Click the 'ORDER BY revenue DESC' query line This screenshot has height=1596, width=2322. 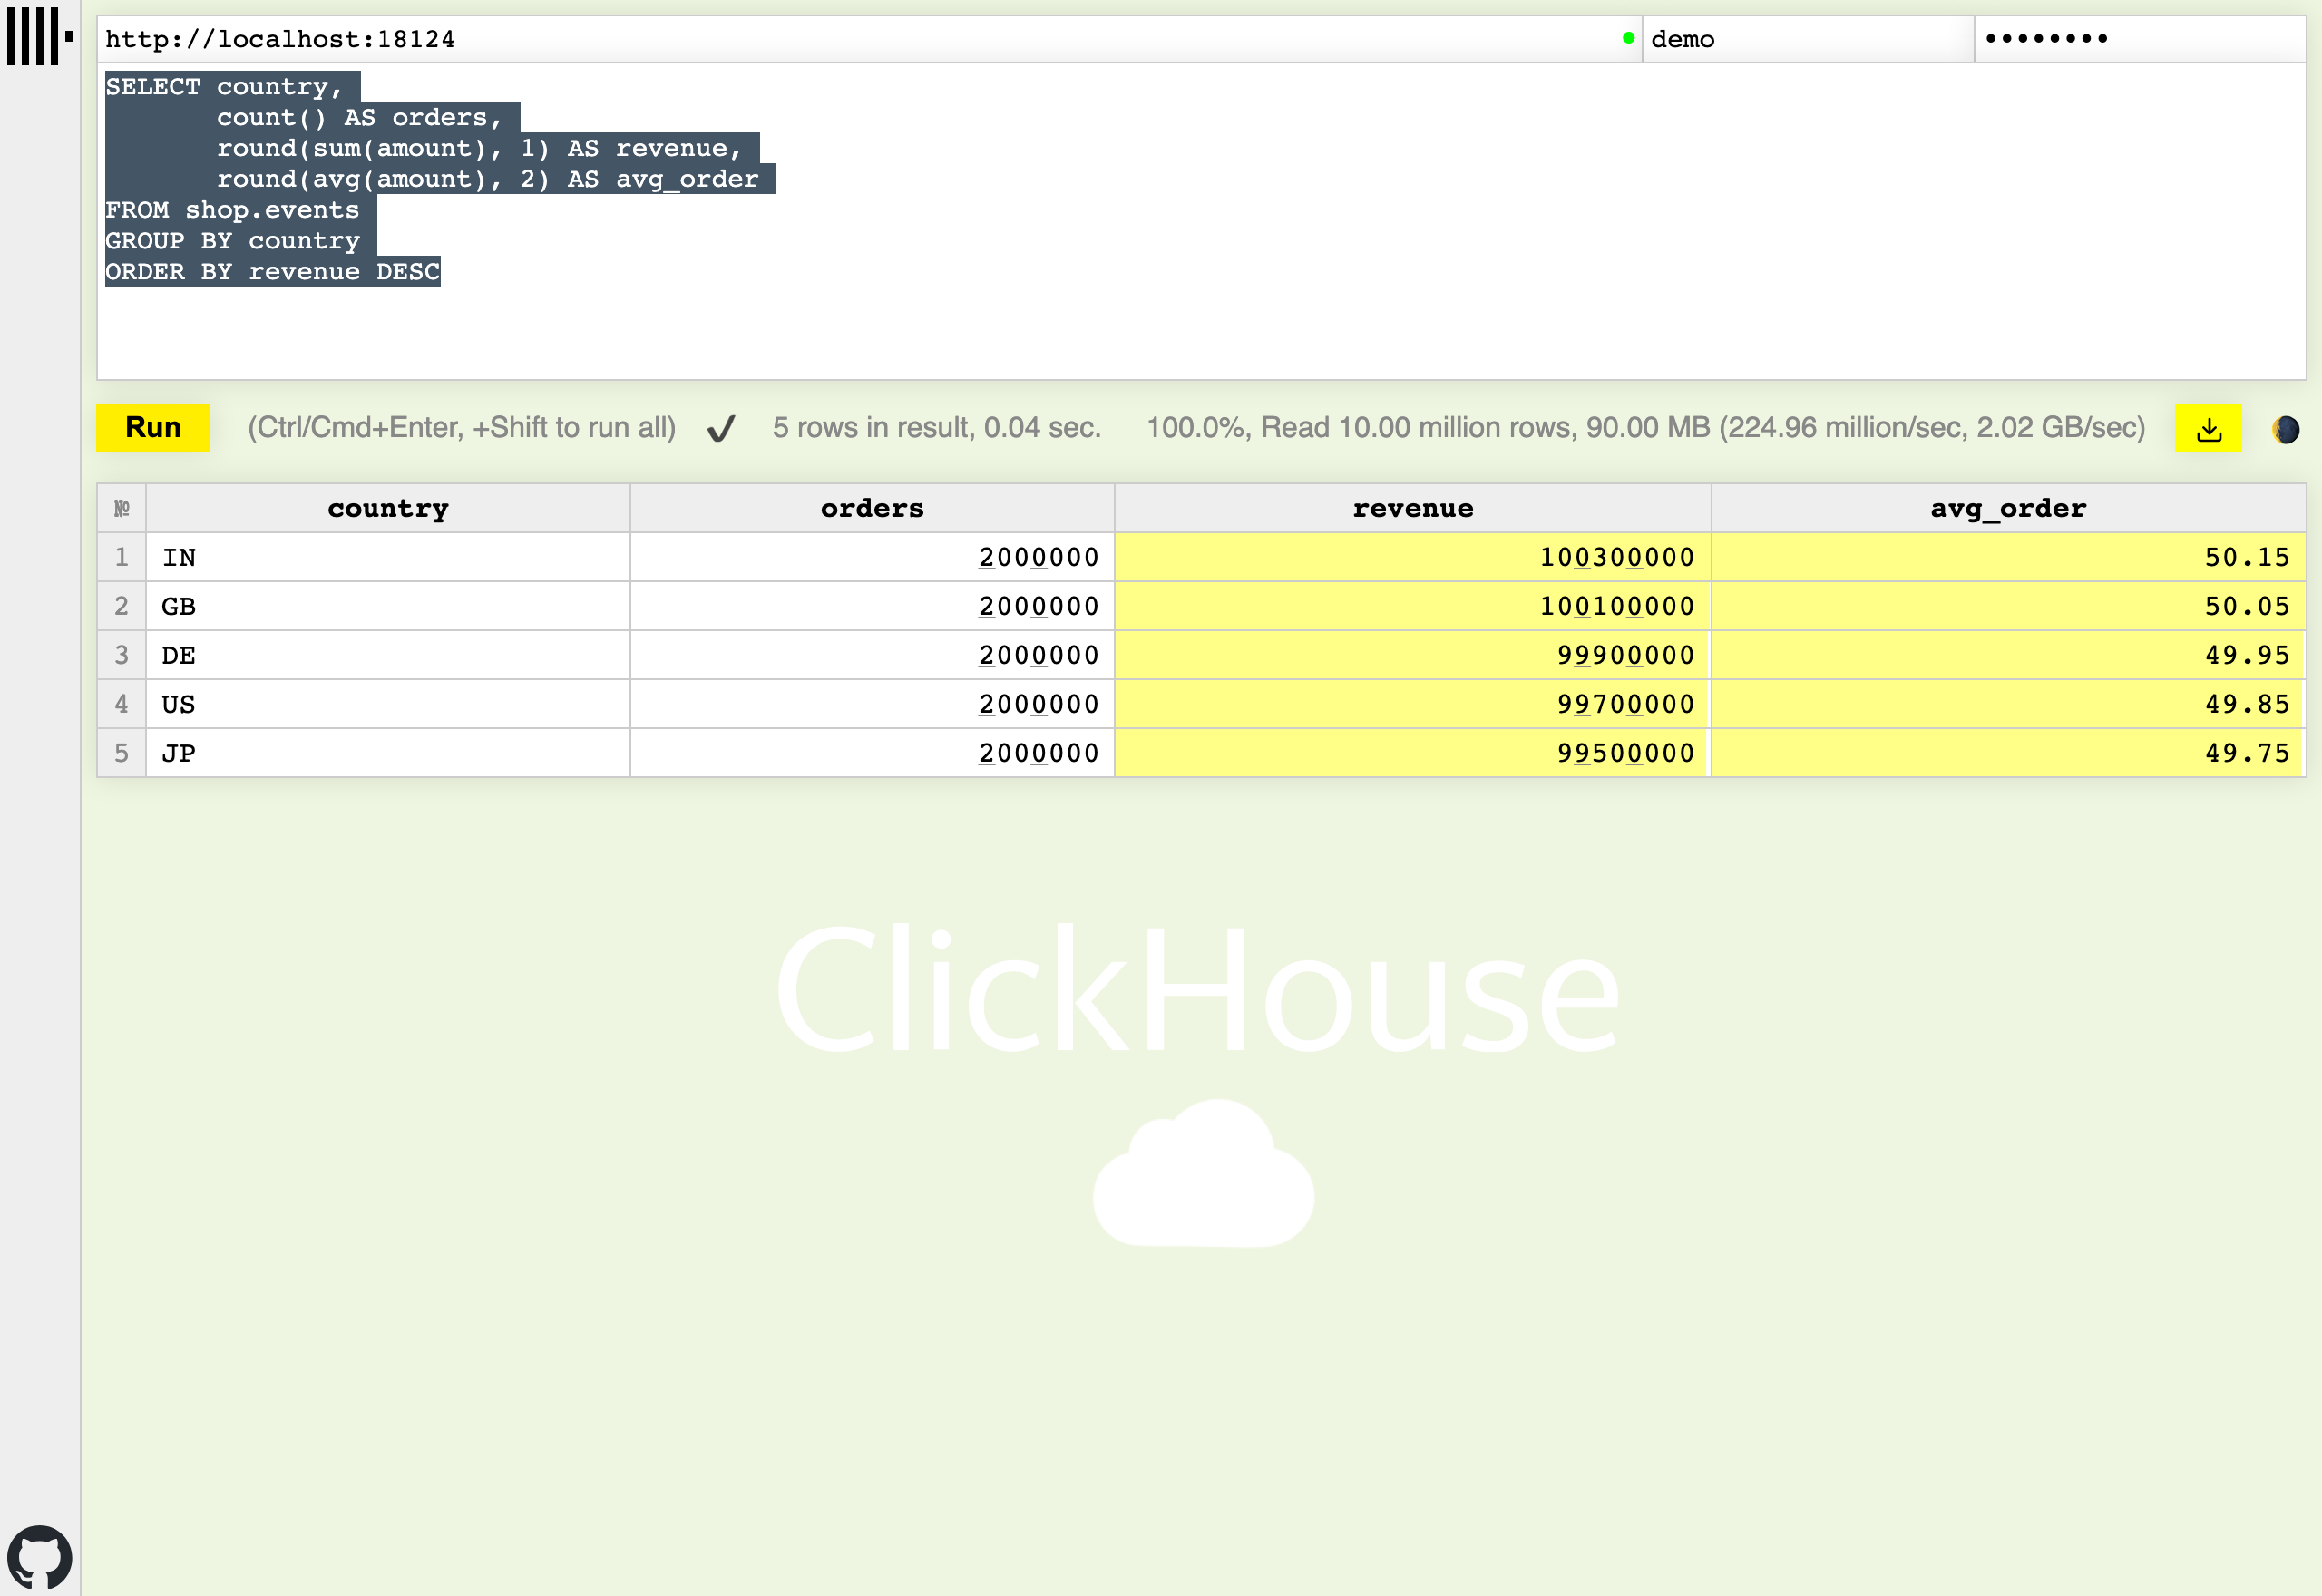tap(272, 272)
